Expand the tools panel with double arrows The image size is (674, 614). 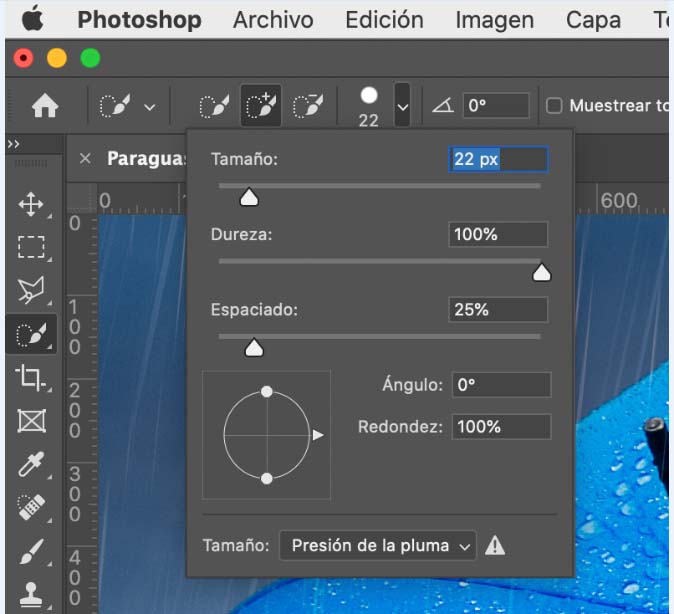click(13, 144)
